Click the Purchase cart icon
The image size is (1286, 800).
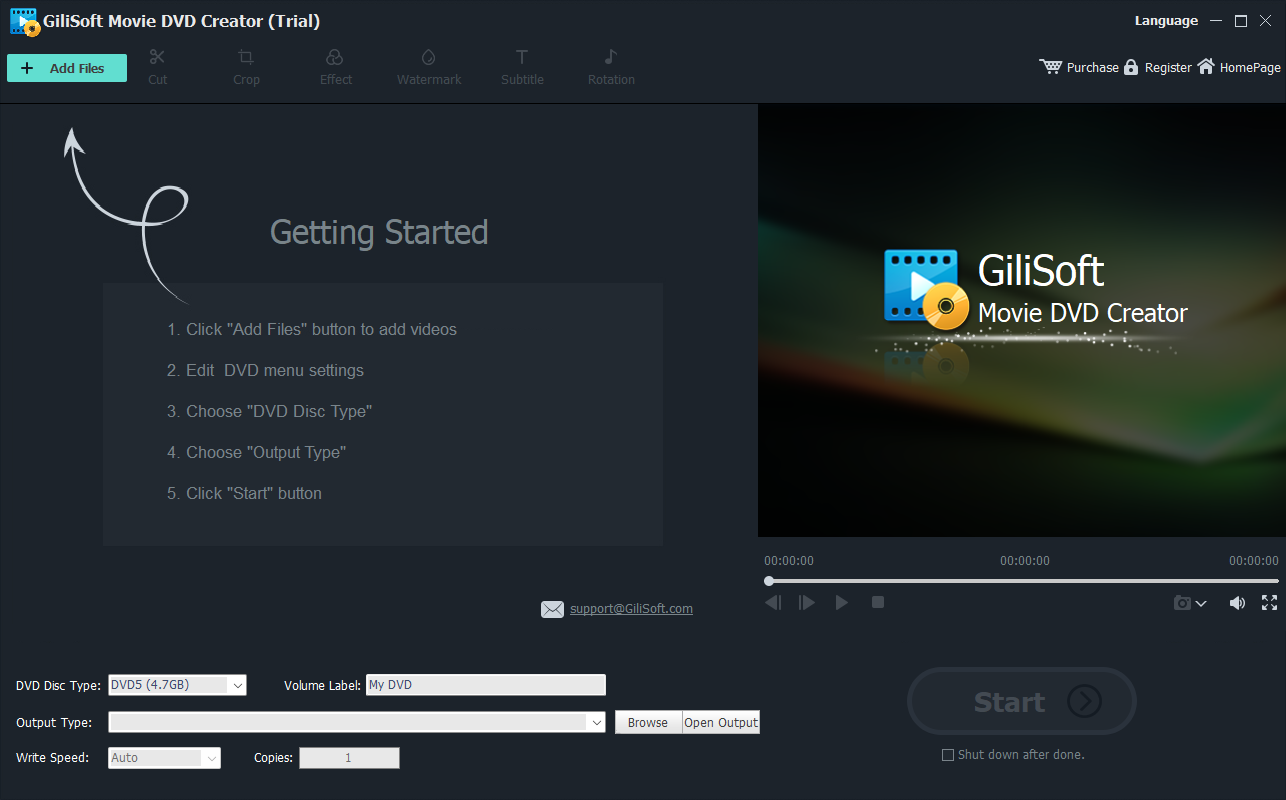(1051, 67)
